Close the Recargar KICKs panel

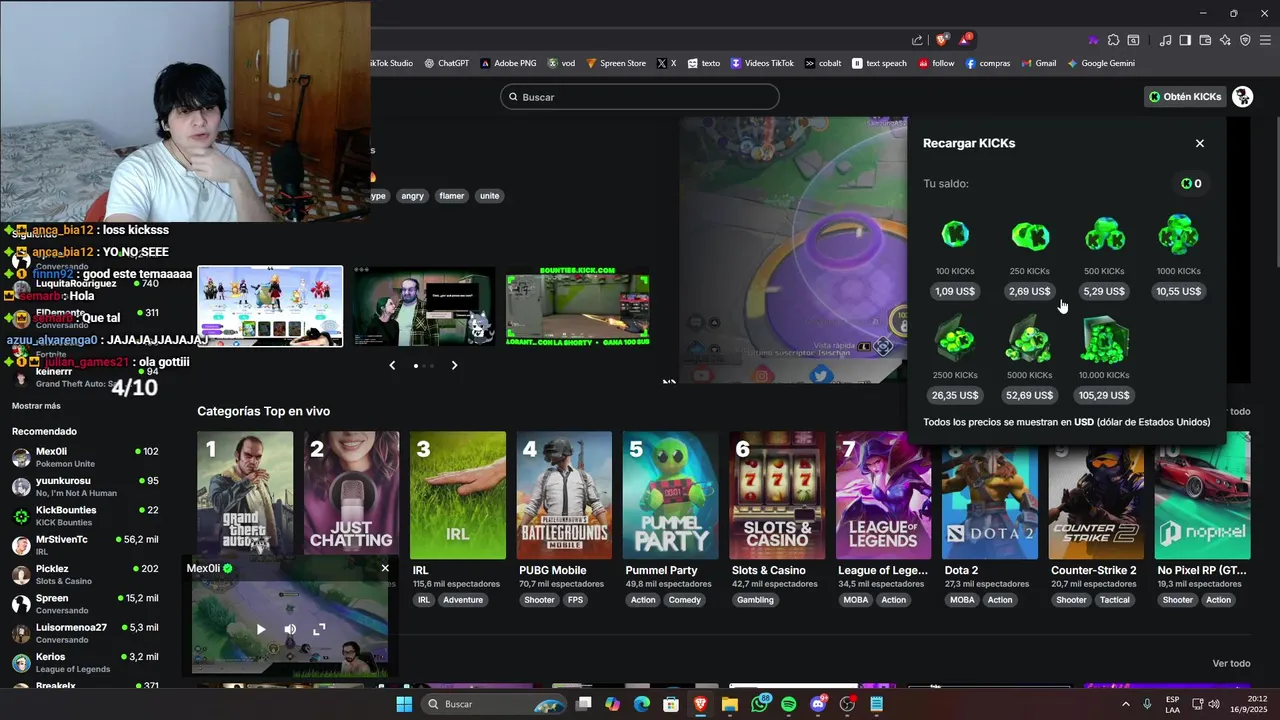point(1200,143)
